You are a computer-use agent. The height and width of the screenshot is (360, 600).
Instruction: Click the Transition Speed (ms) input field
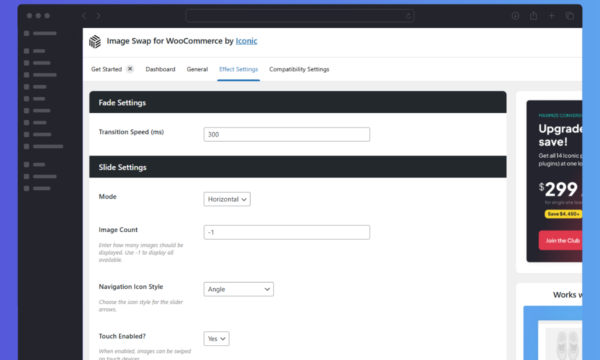287,134
